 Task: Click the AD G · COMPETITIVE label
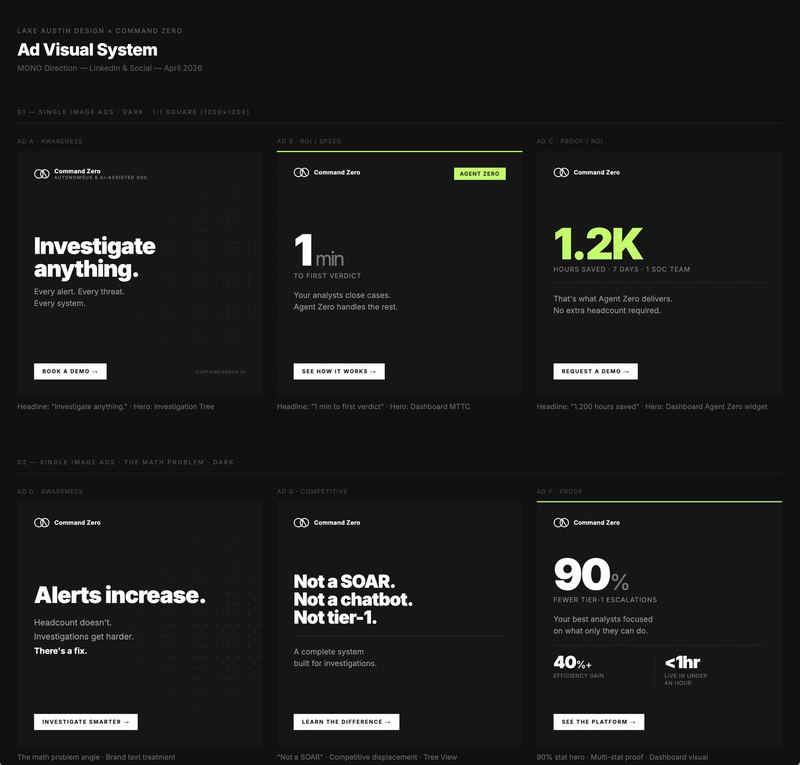click(312, 491)
